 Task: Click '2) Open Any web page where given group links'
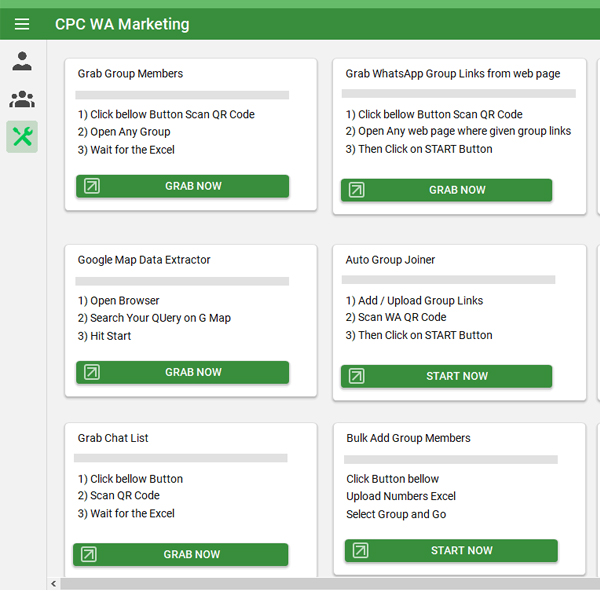(x=458, y=131)
